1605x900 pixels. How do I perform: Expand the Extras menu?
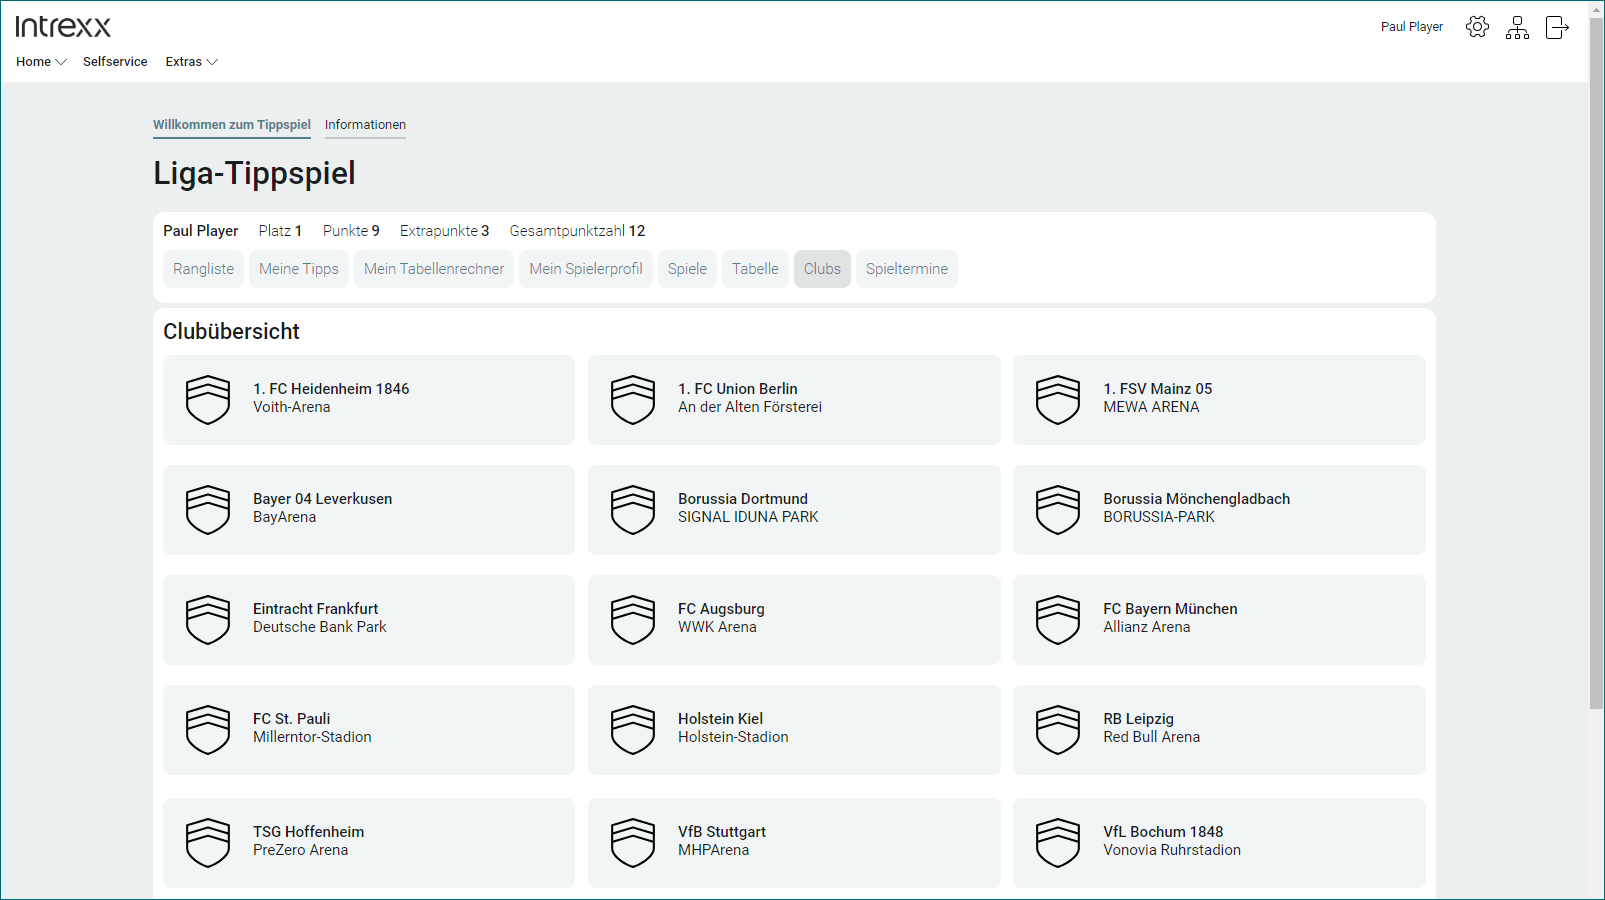pyautogui.click(x=191, y=62)
